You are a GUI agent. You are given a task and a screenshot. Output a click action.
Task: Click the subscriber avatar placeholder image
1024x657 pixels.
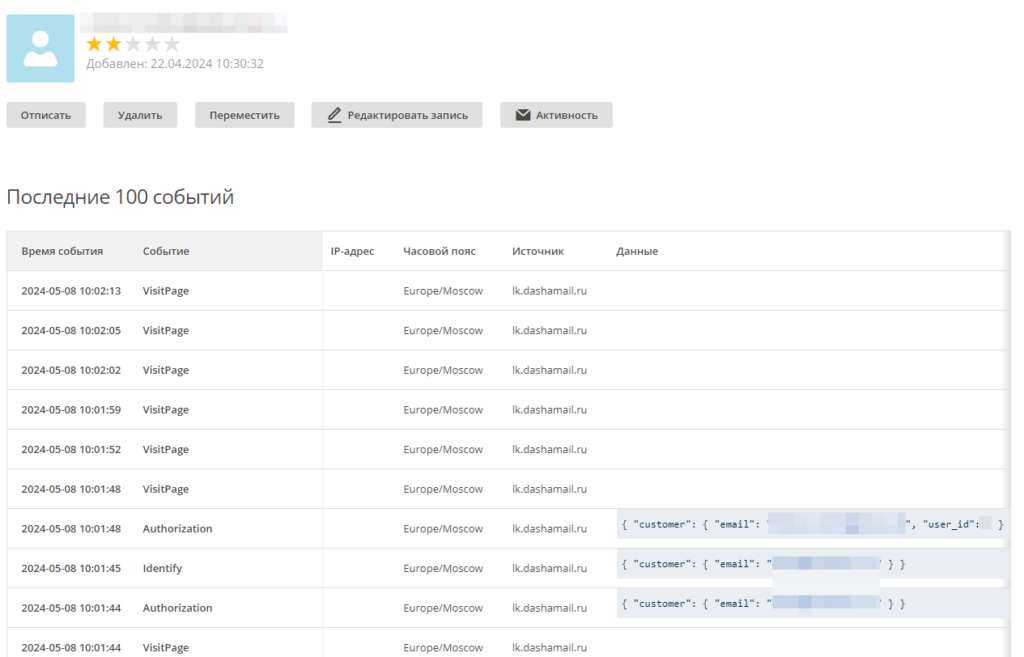[40, 48]
